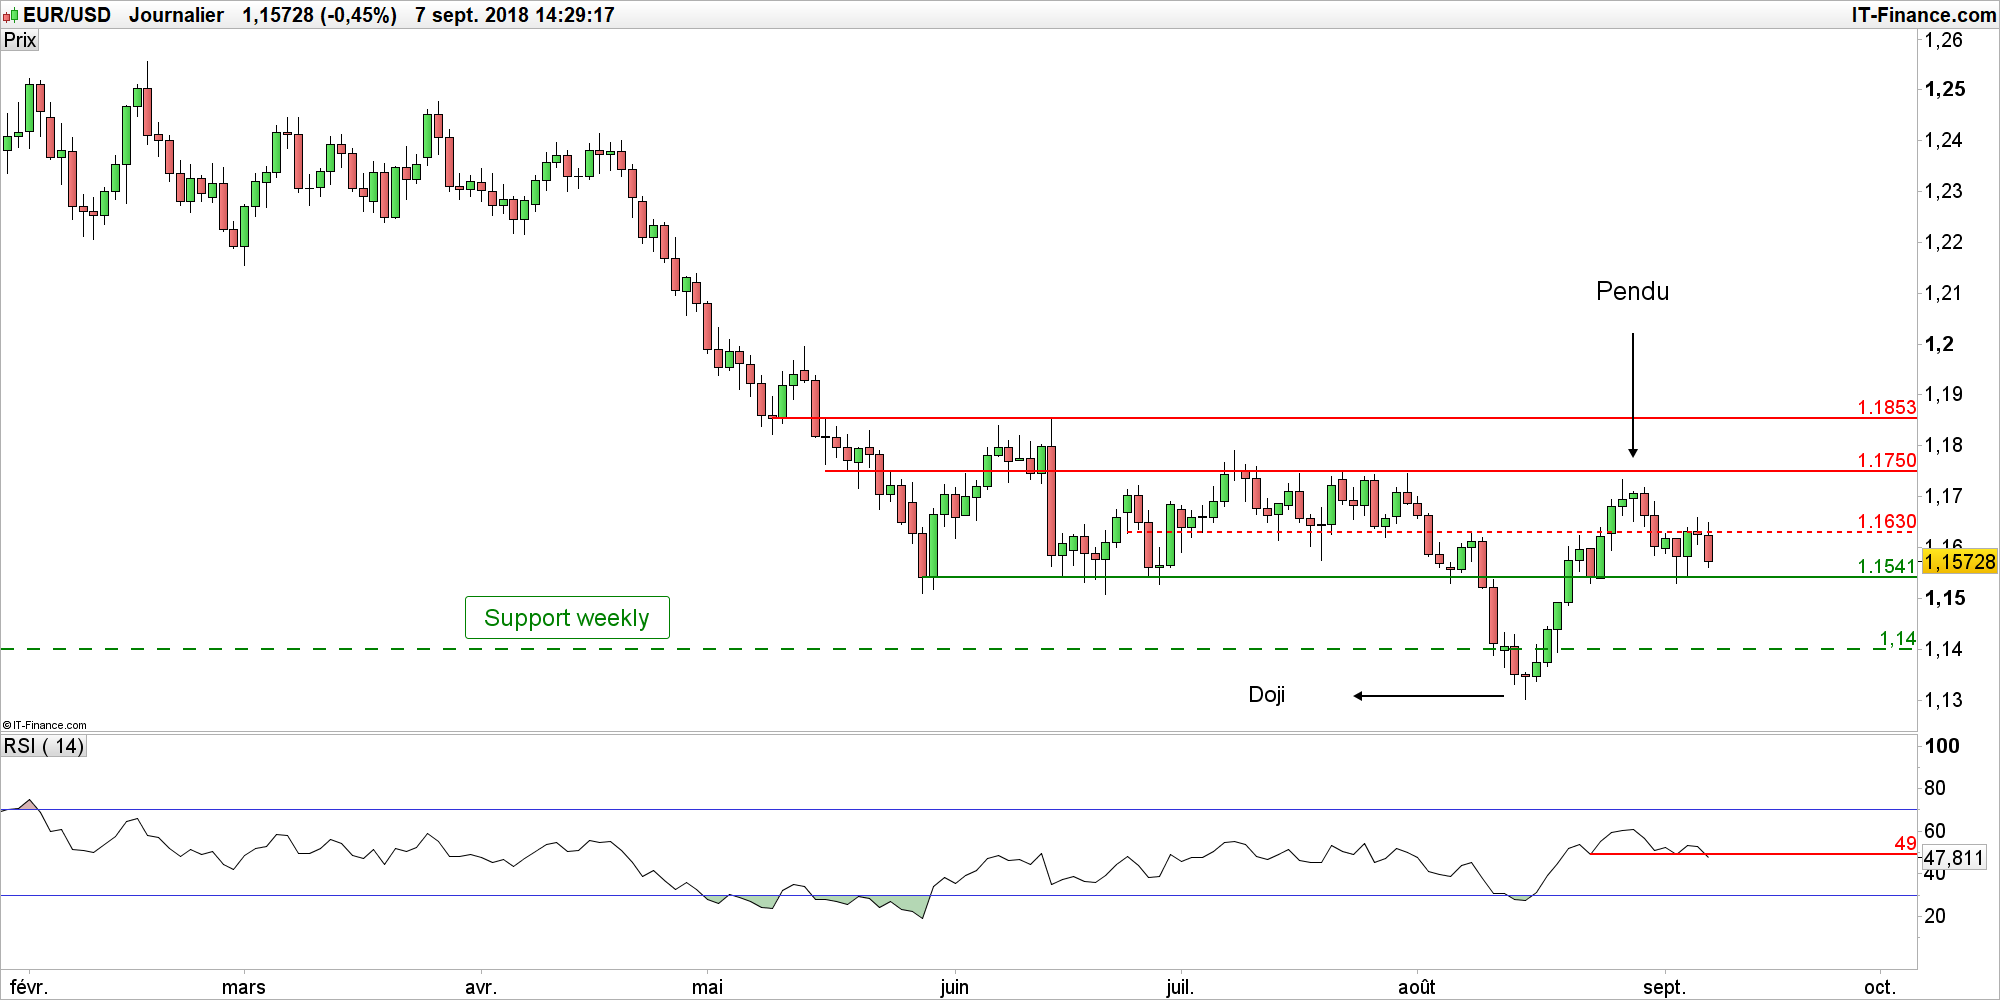The width and height of the screenshot is (2000, 1000).
Task: Click the 1,14 weekly support label
Action: [1898, 638]
